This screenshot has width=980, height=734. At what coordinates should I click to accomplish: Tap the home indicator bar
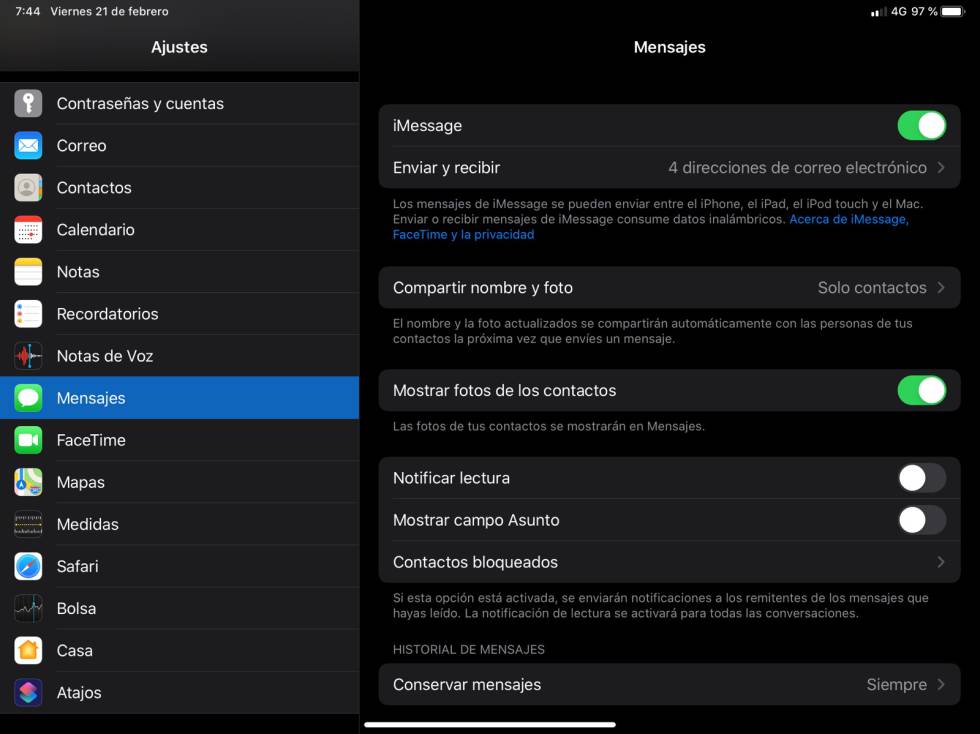pos(490,725)
